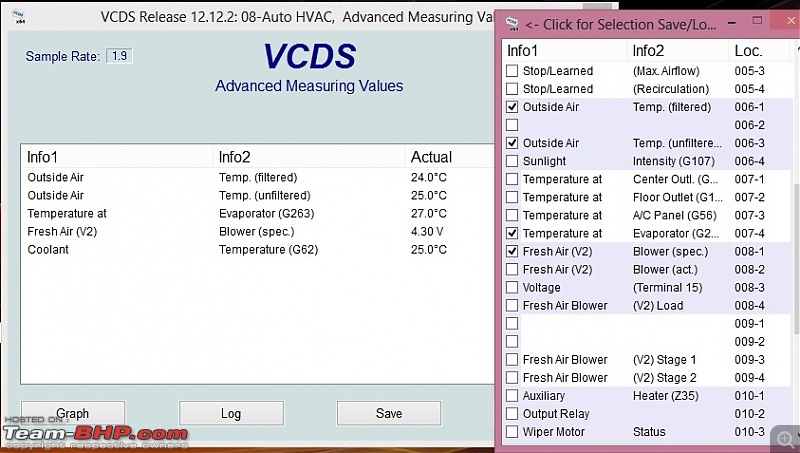Image resolution: width=800 pixels, height=453 pixels.
Task: Click the Loc. column header
Action: (759, 51)
